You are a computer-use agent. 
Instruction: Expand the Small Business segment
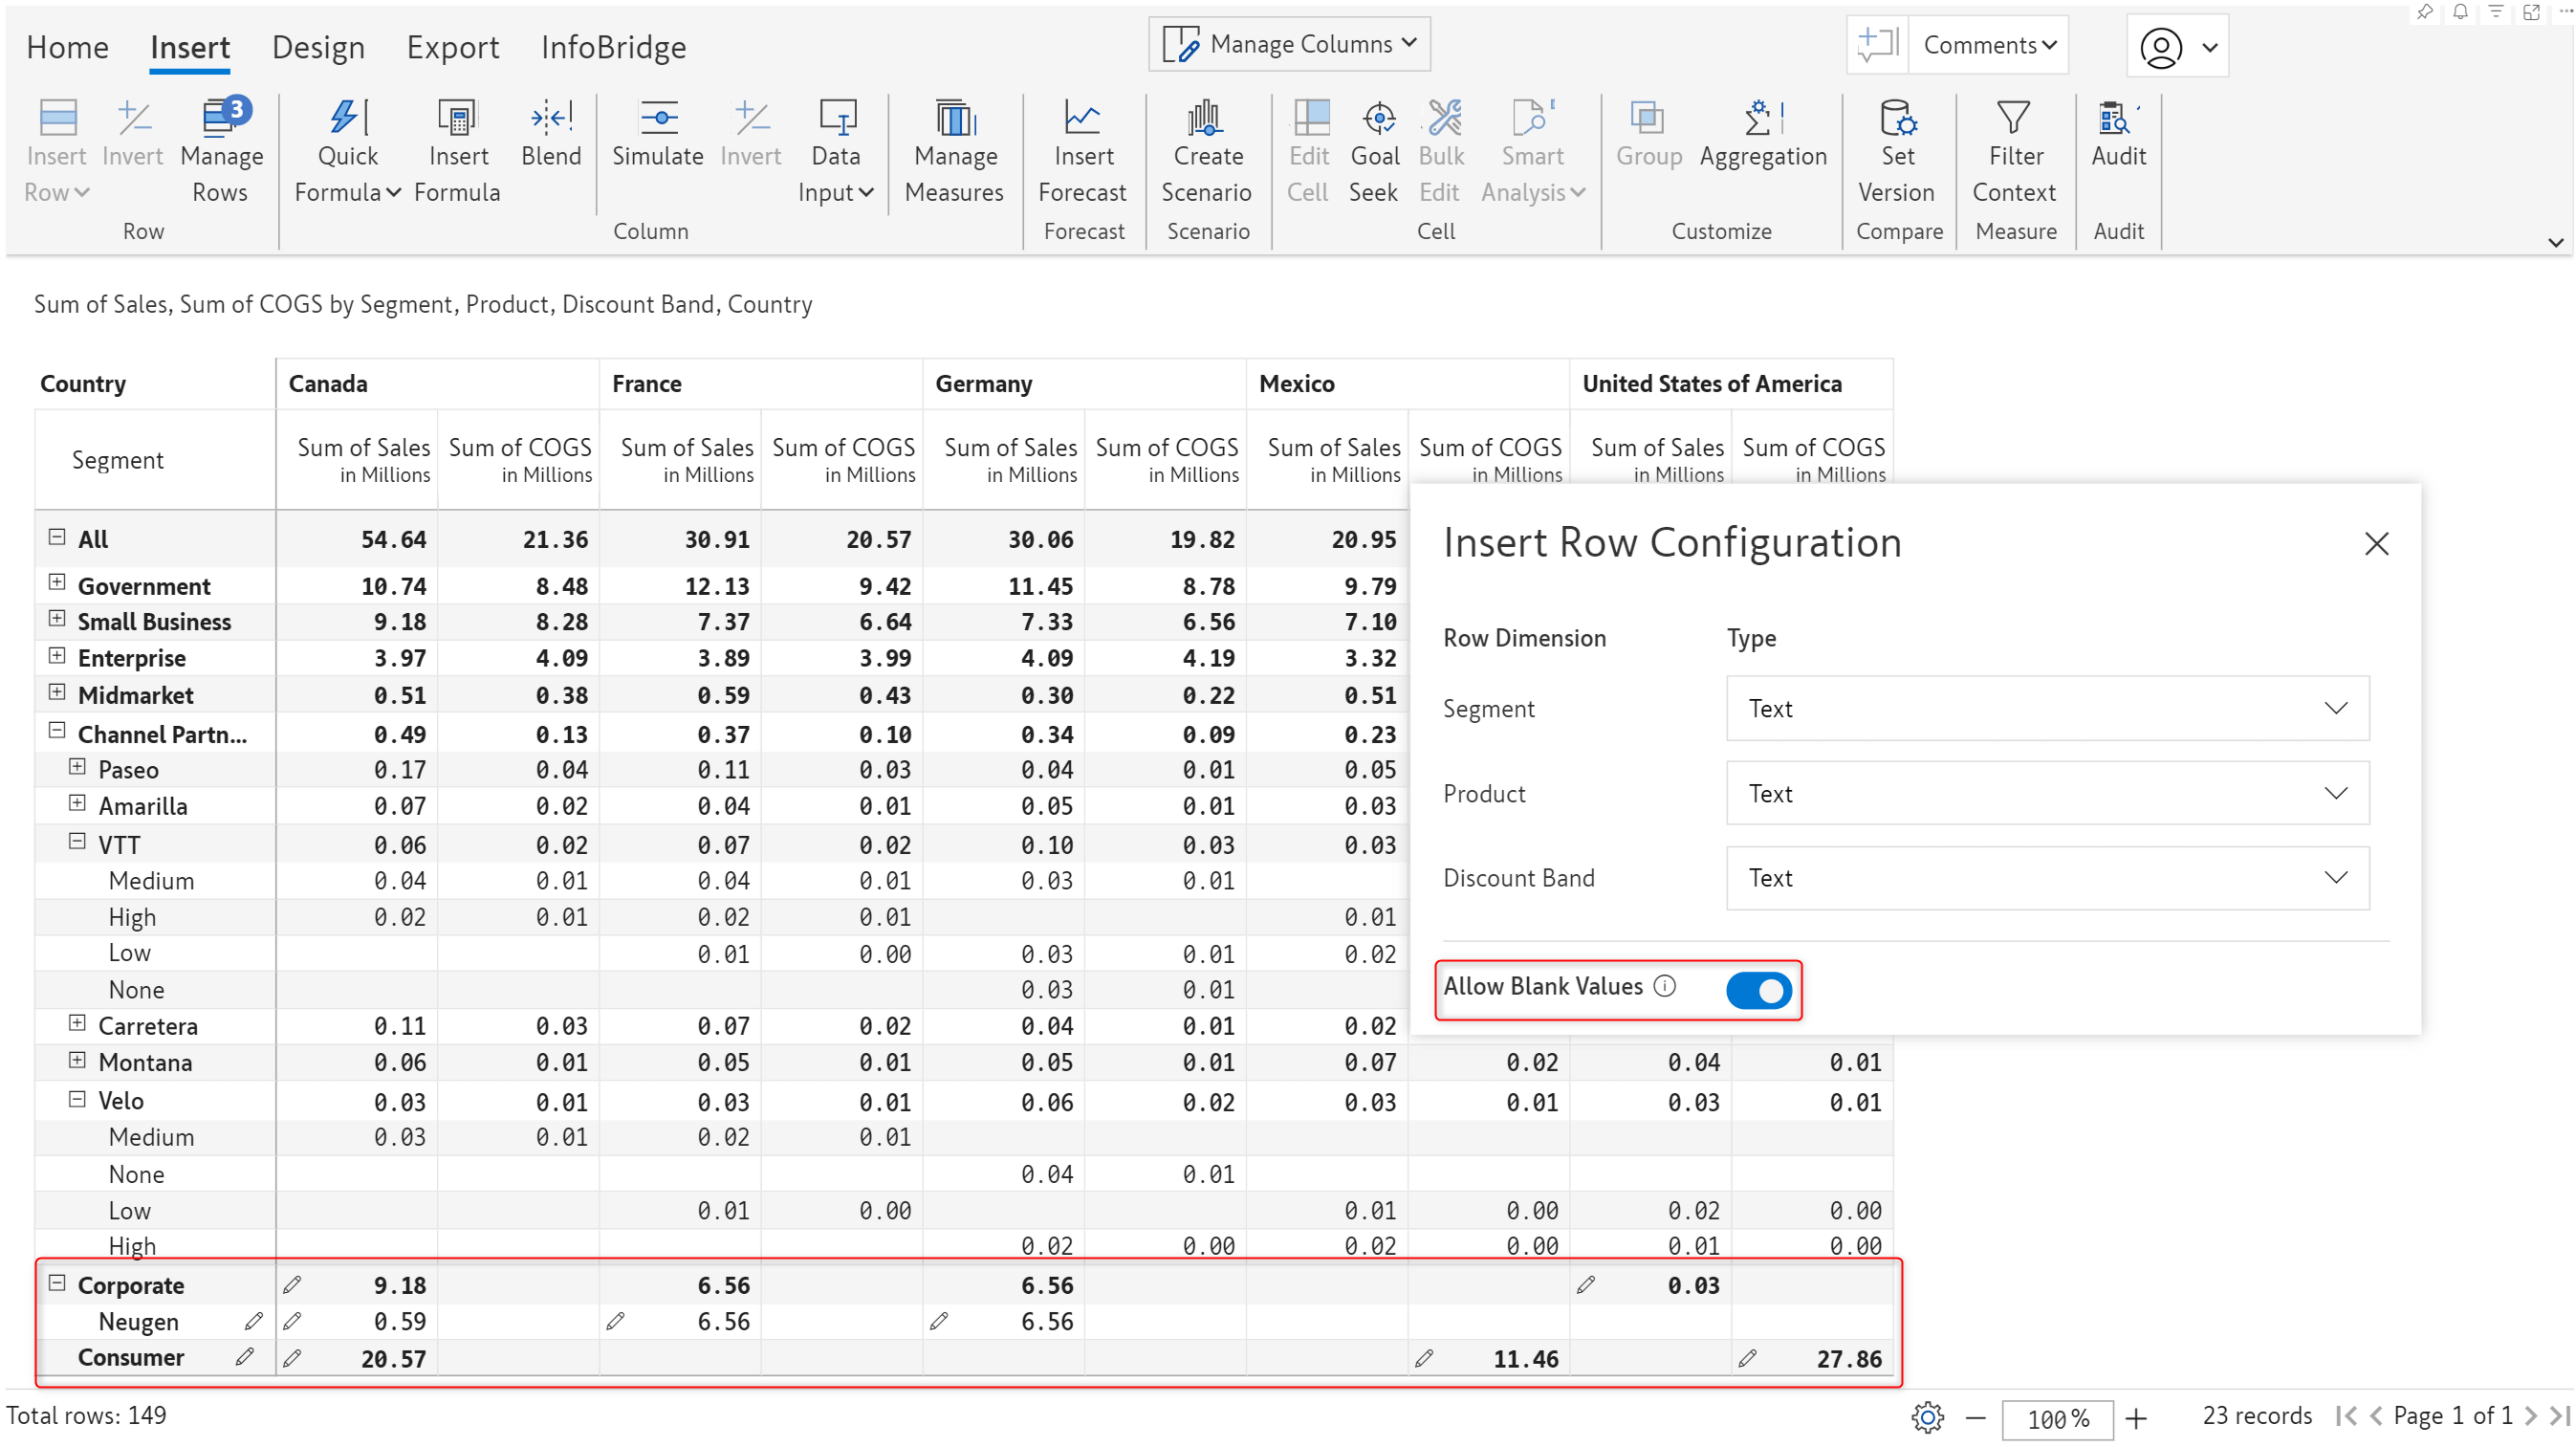[57, 619]
